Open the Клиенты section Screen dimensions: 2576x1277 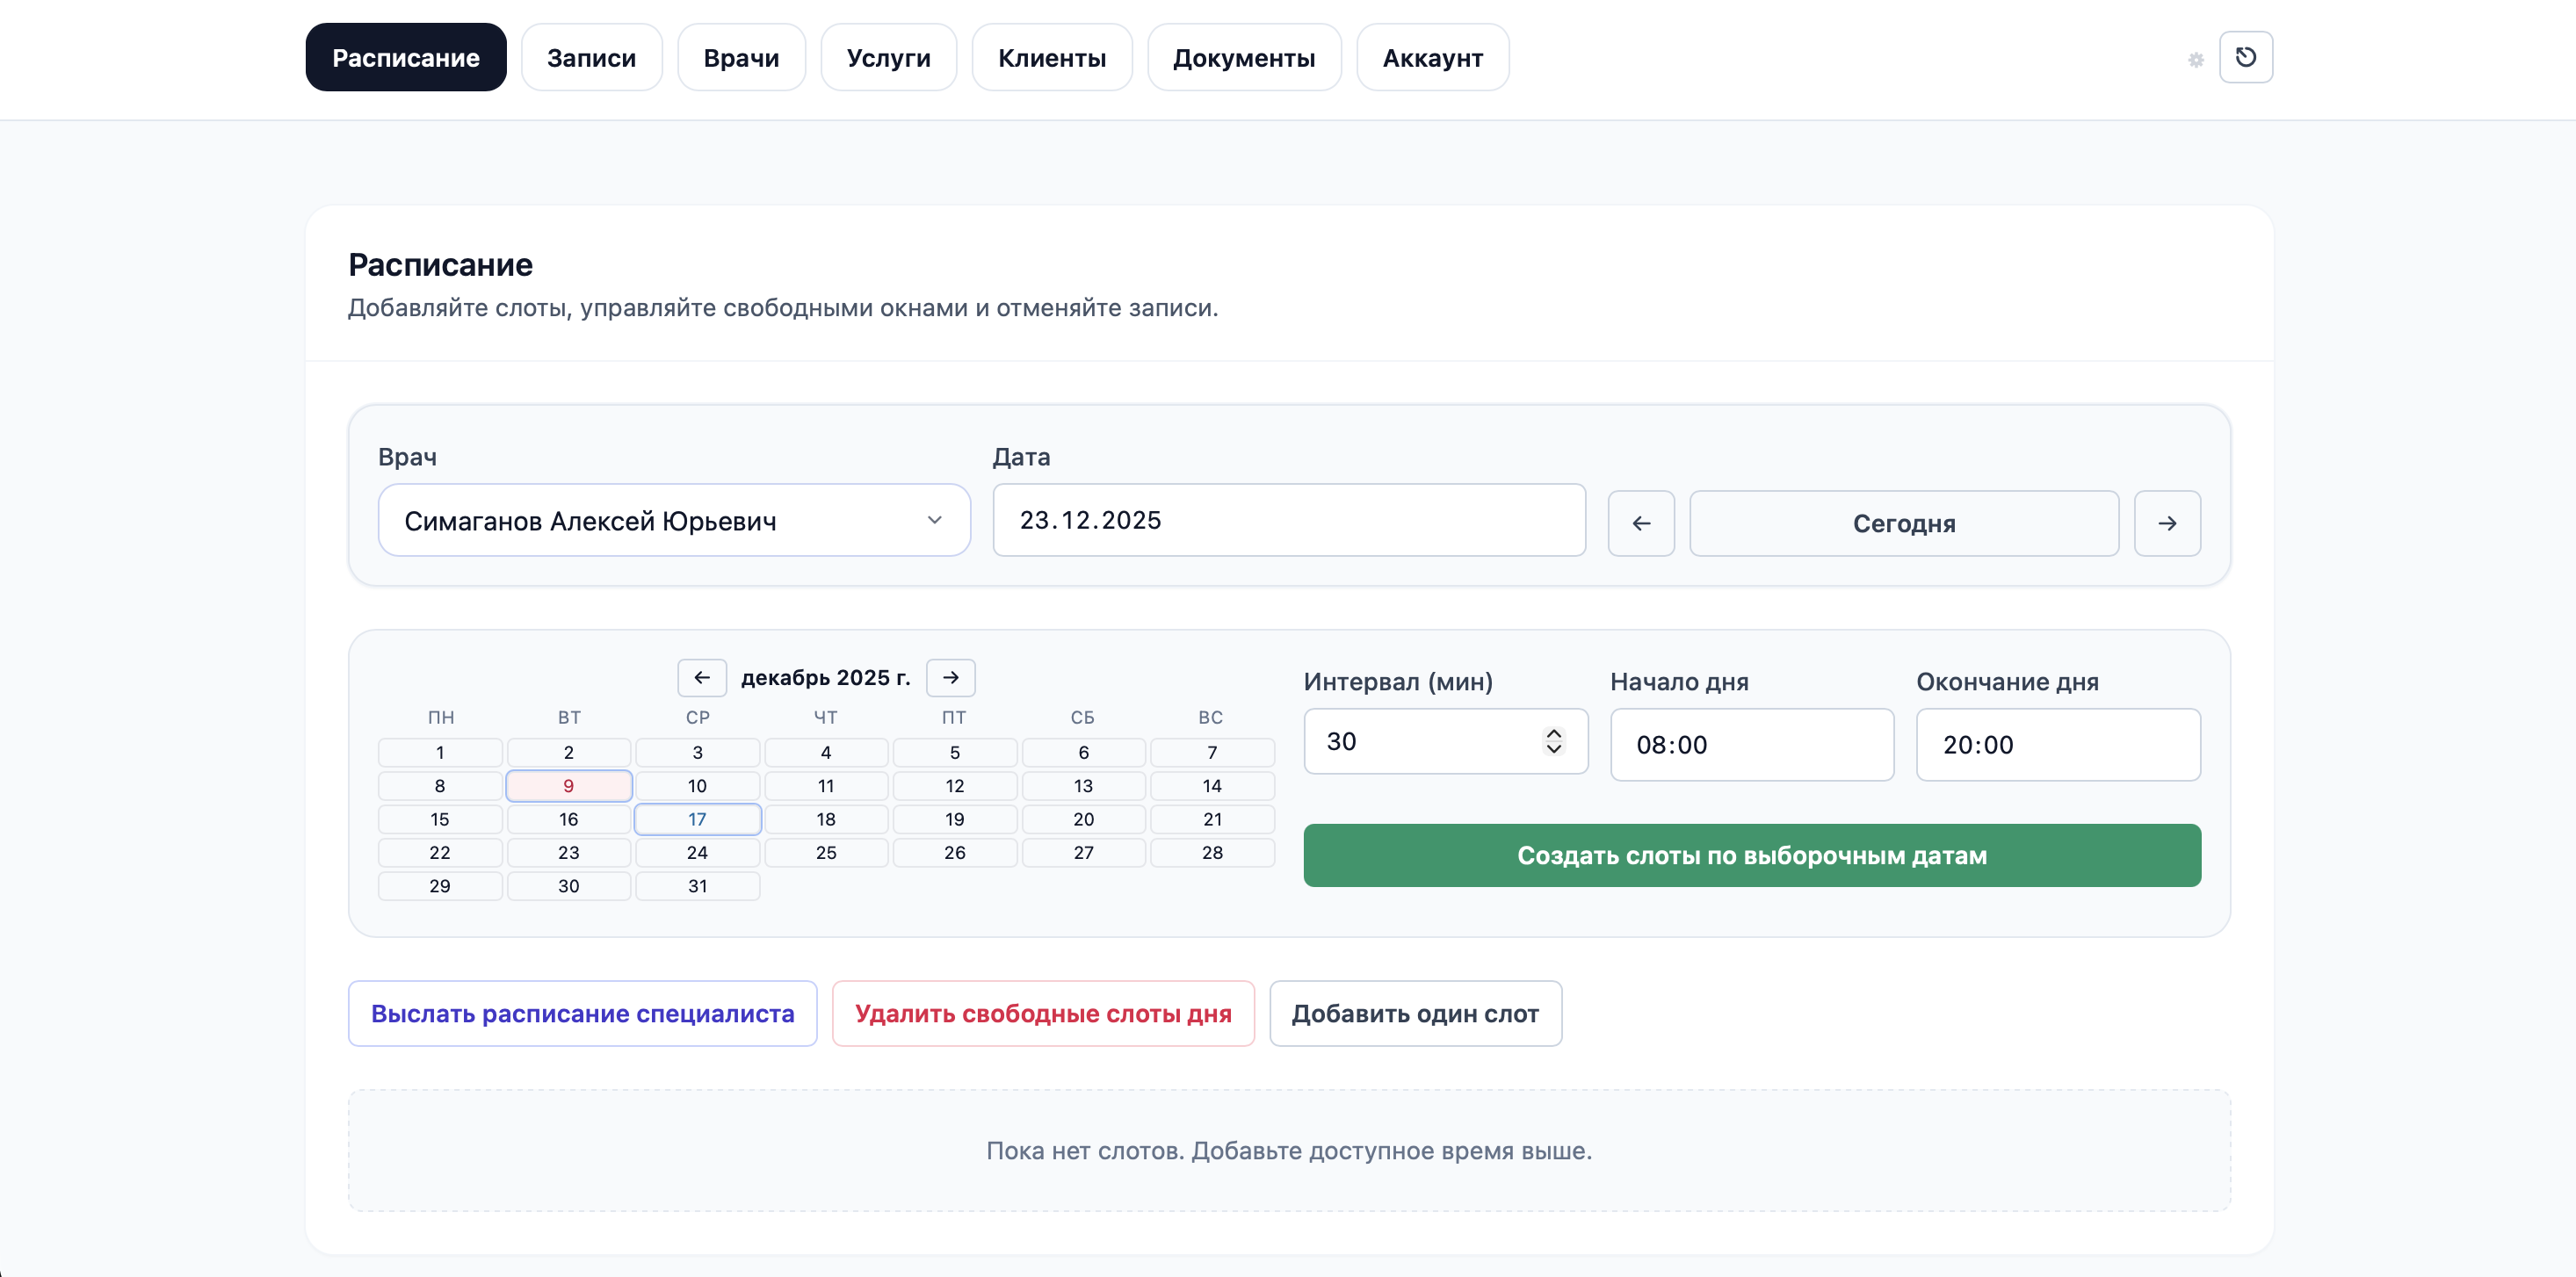coord(1051,57)
